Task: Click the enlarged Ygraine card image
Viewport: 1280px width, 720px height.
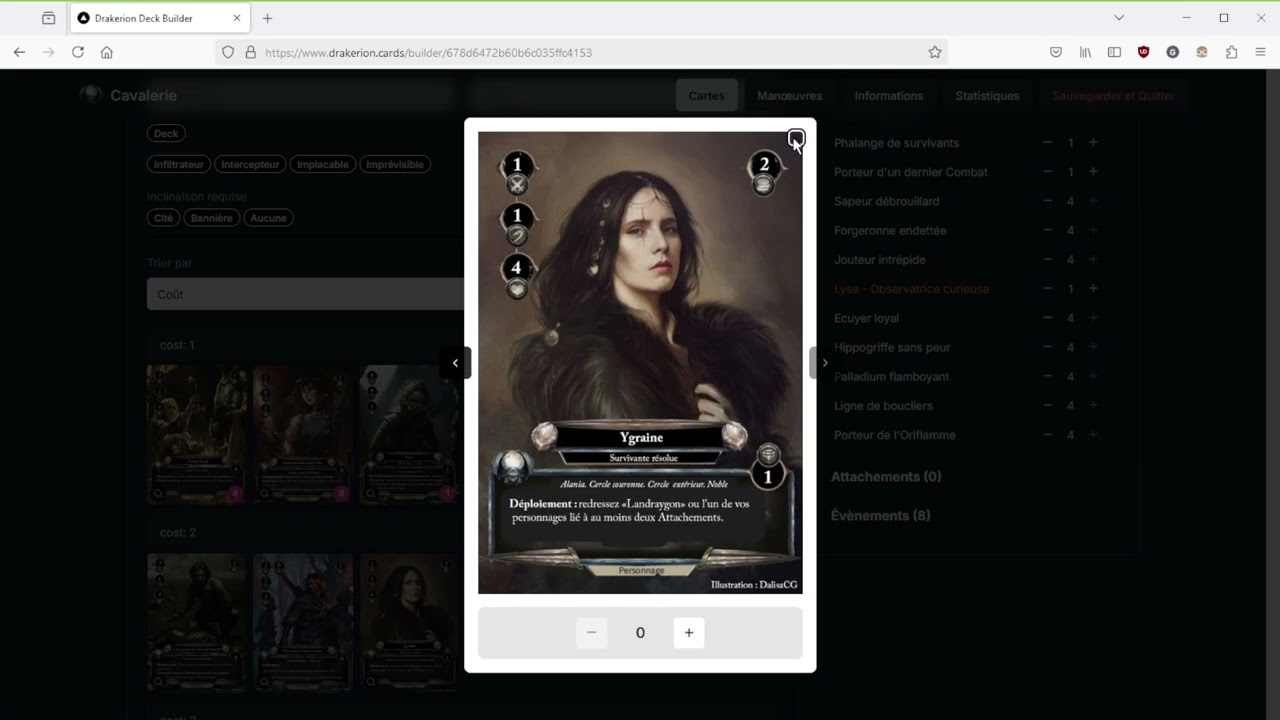Action: click(x=640, y=363)
